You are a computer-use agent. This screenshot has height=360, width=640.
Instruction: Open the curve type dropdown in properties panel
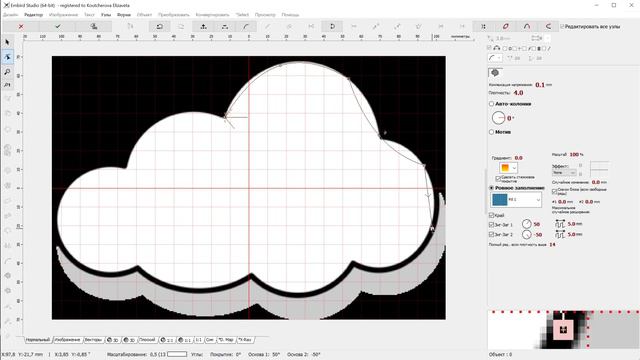point(495,58)
